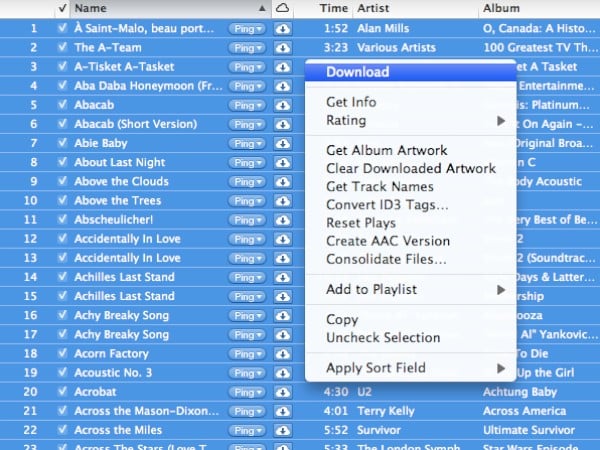Viewport: 600px width, 450px height.
Task: Click cloud download icon for Acoustic No. 3
Action: 283,373
